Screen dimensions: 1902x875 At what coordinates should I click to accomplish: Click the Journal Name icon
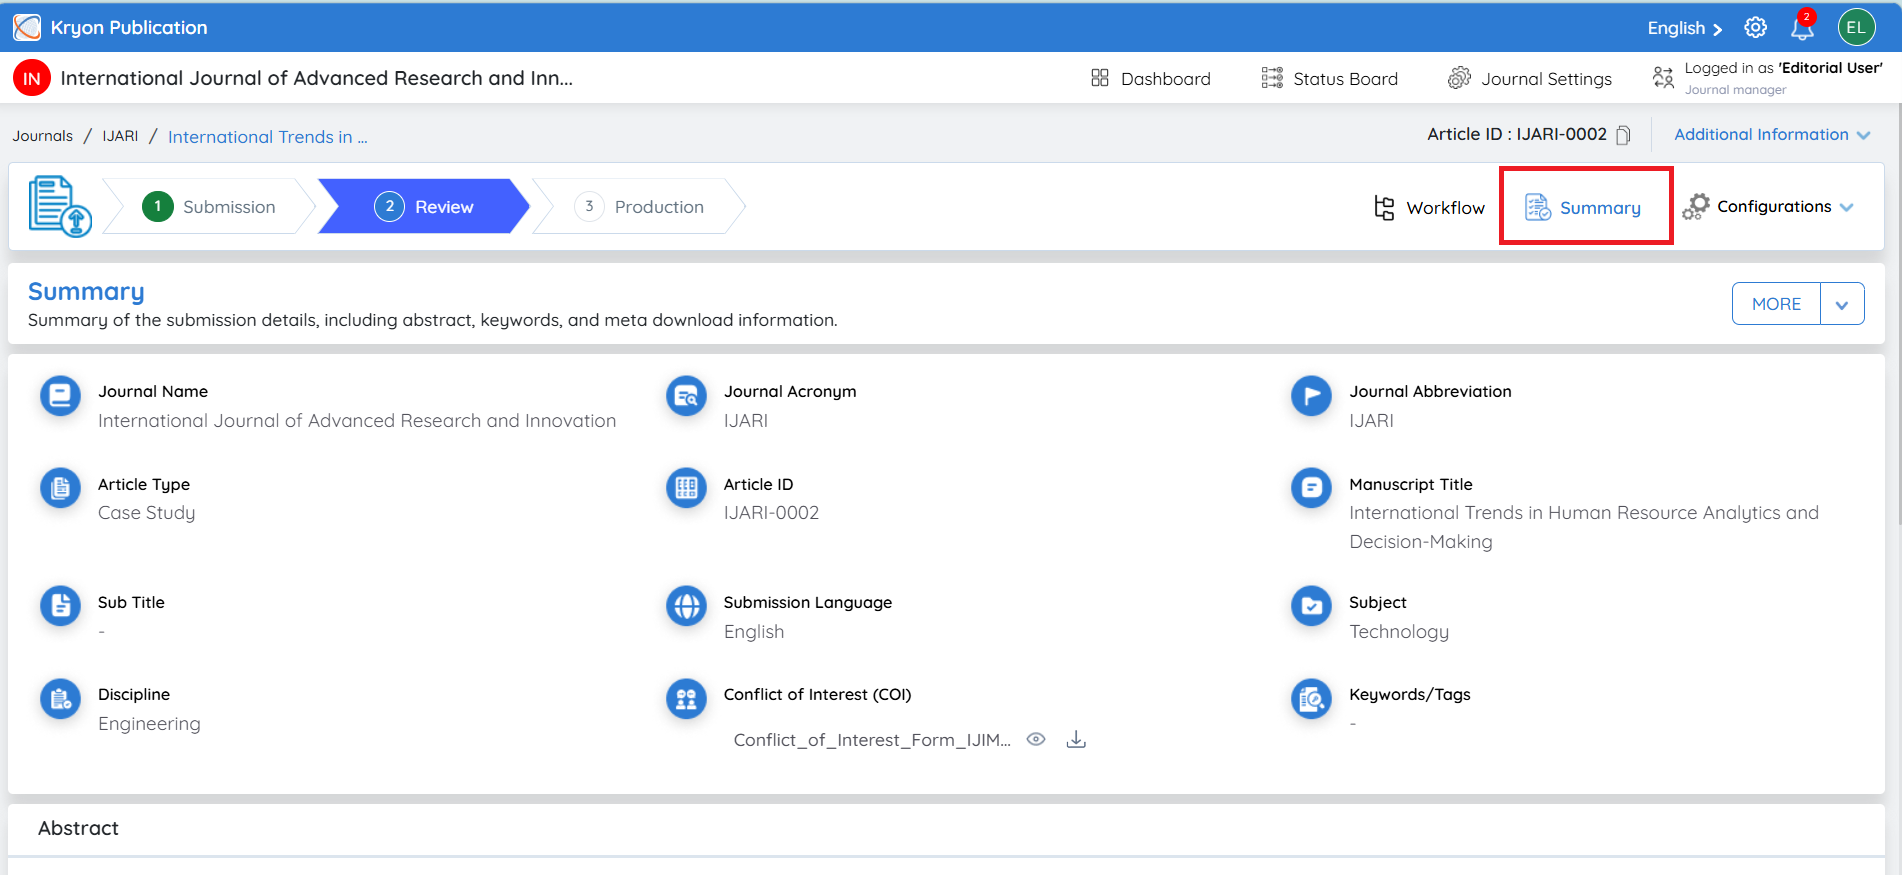pos(60,396)
